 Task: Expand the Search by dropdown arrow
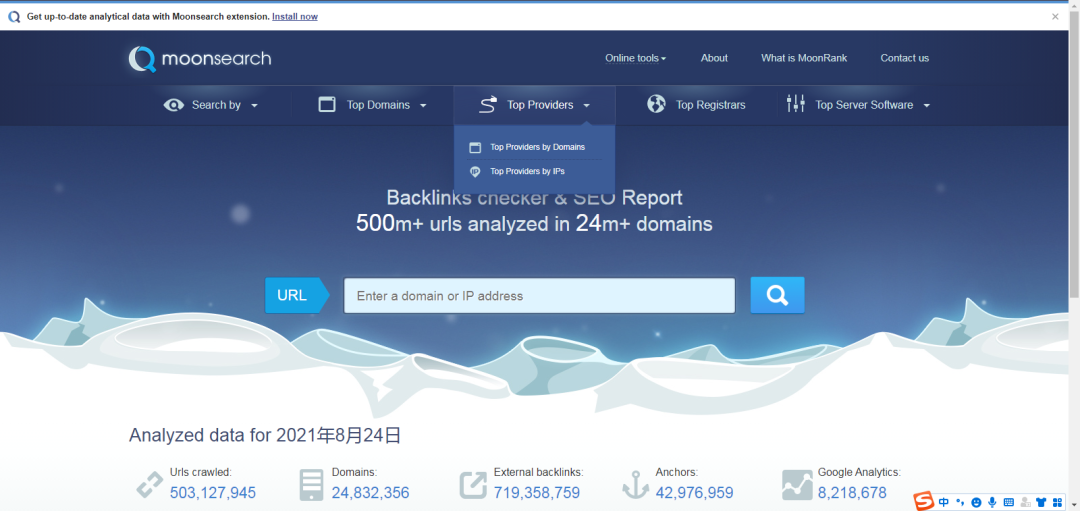click(x=254, y=105)
